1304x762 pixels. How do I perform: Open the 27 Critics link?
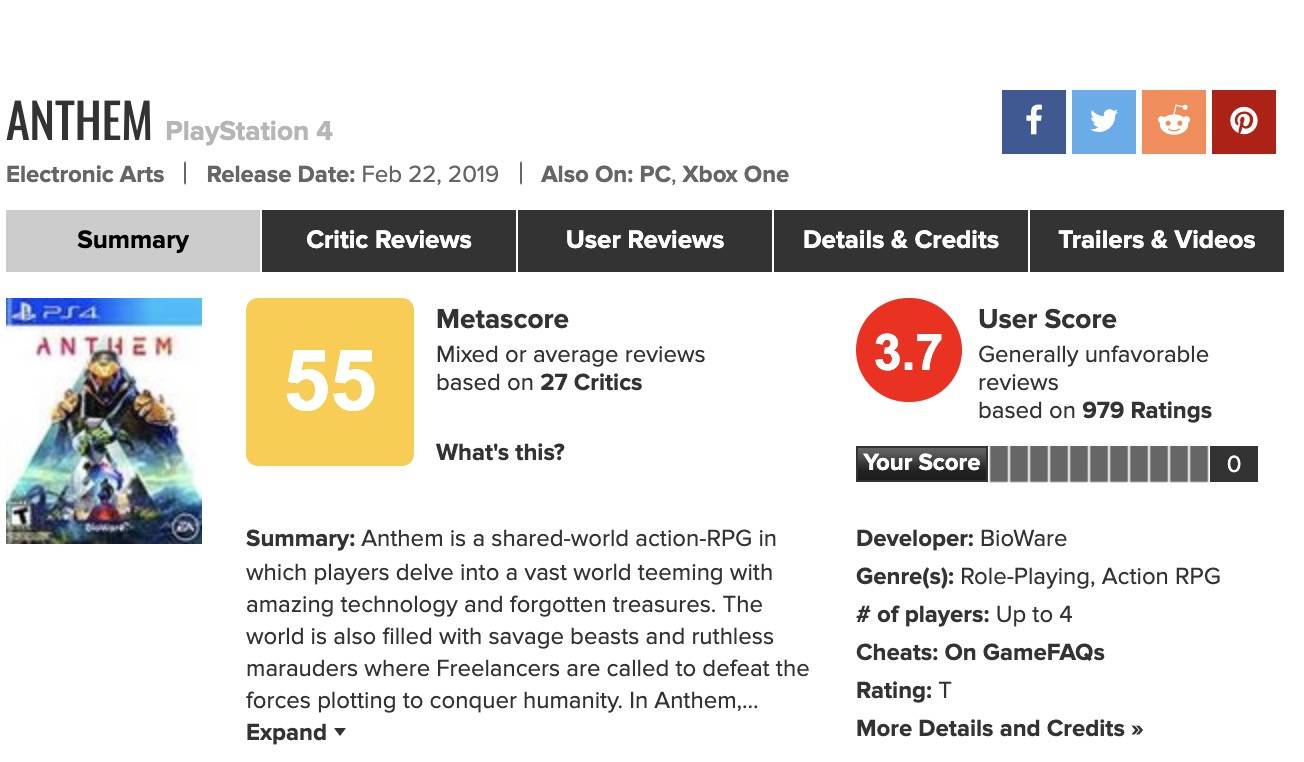pos(591,382)
